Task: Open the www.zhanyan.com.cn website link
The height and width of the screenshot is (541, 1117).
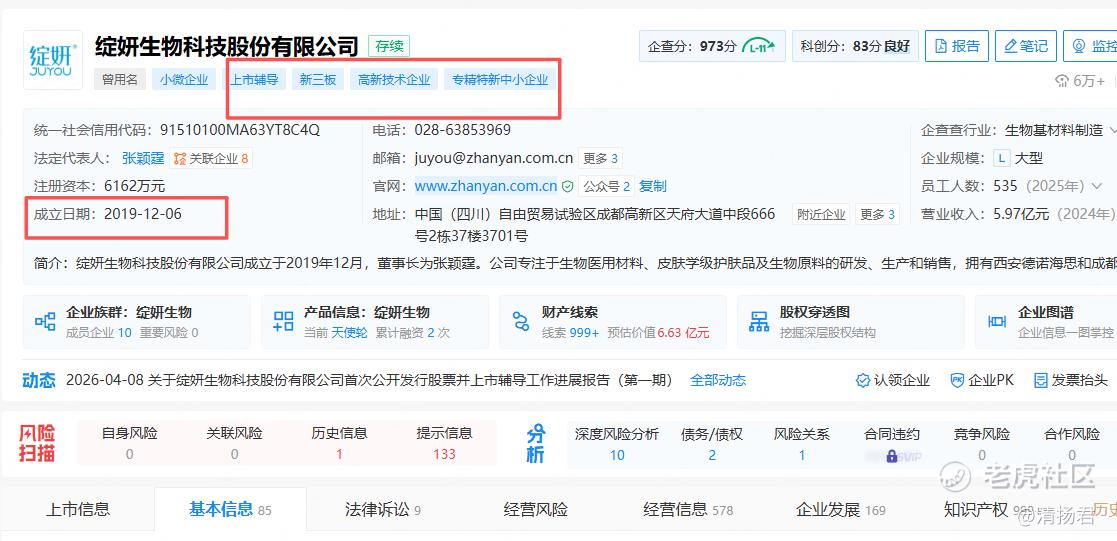Action: coord(486,186)
